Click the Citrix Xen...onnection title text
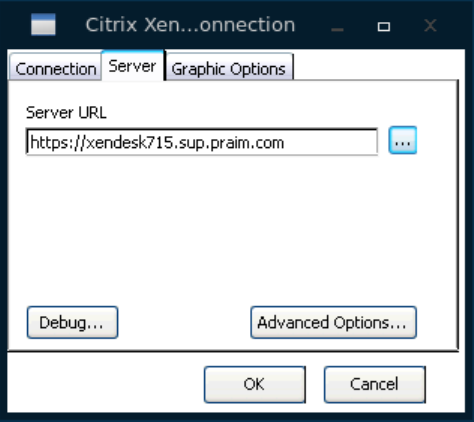 click(190, 25)
